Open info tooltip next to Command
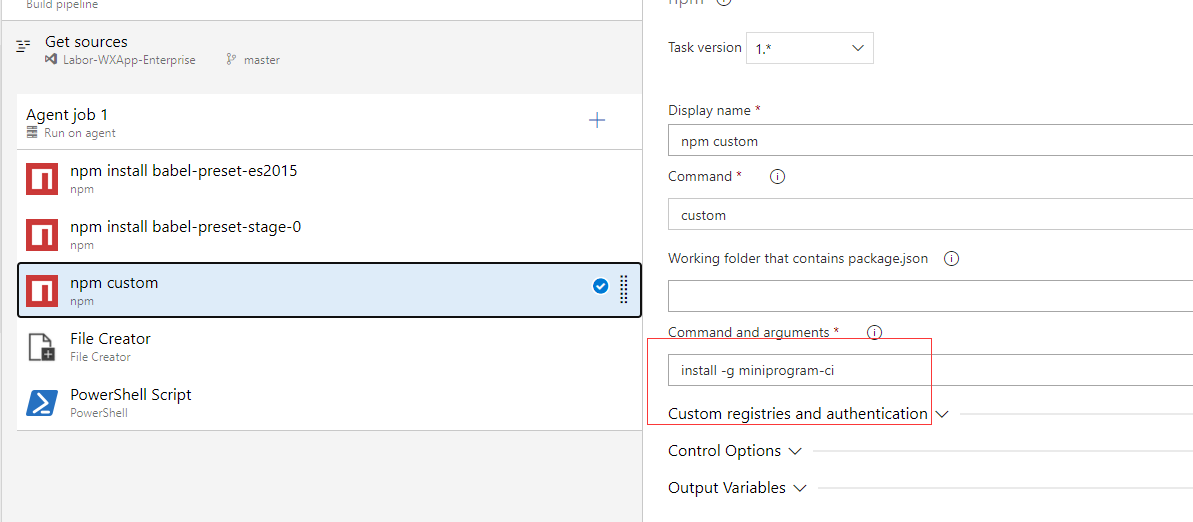Viewport: 1193px width, 522px height. coord(777,177)
